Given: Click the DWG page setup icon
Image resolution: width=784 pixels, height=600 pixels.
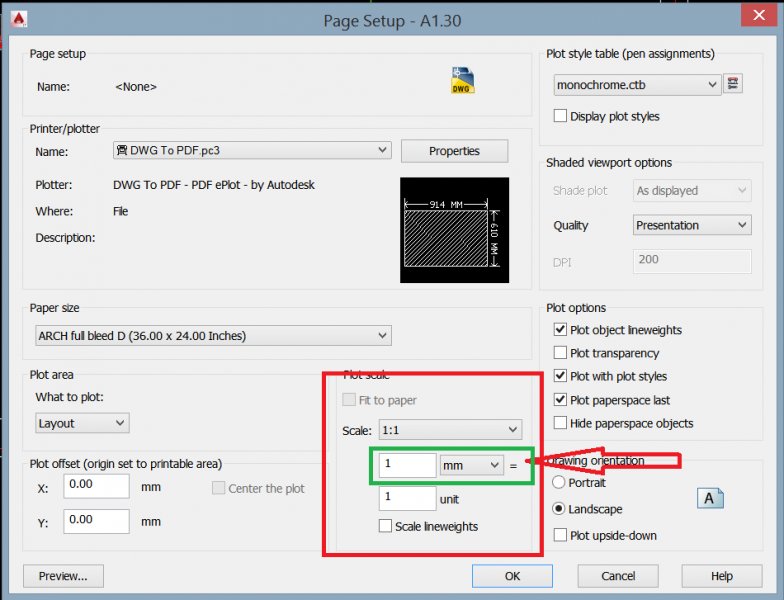Looking at the screenshot, I should [462, 80].
